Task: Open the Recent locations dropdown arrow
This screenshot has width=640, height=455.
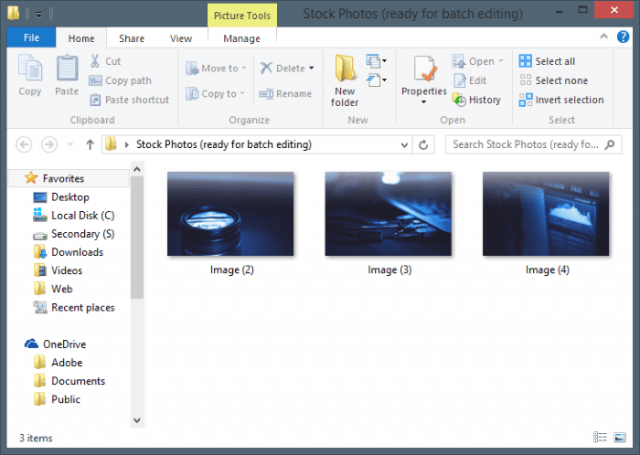Action: tap(70, 144)
